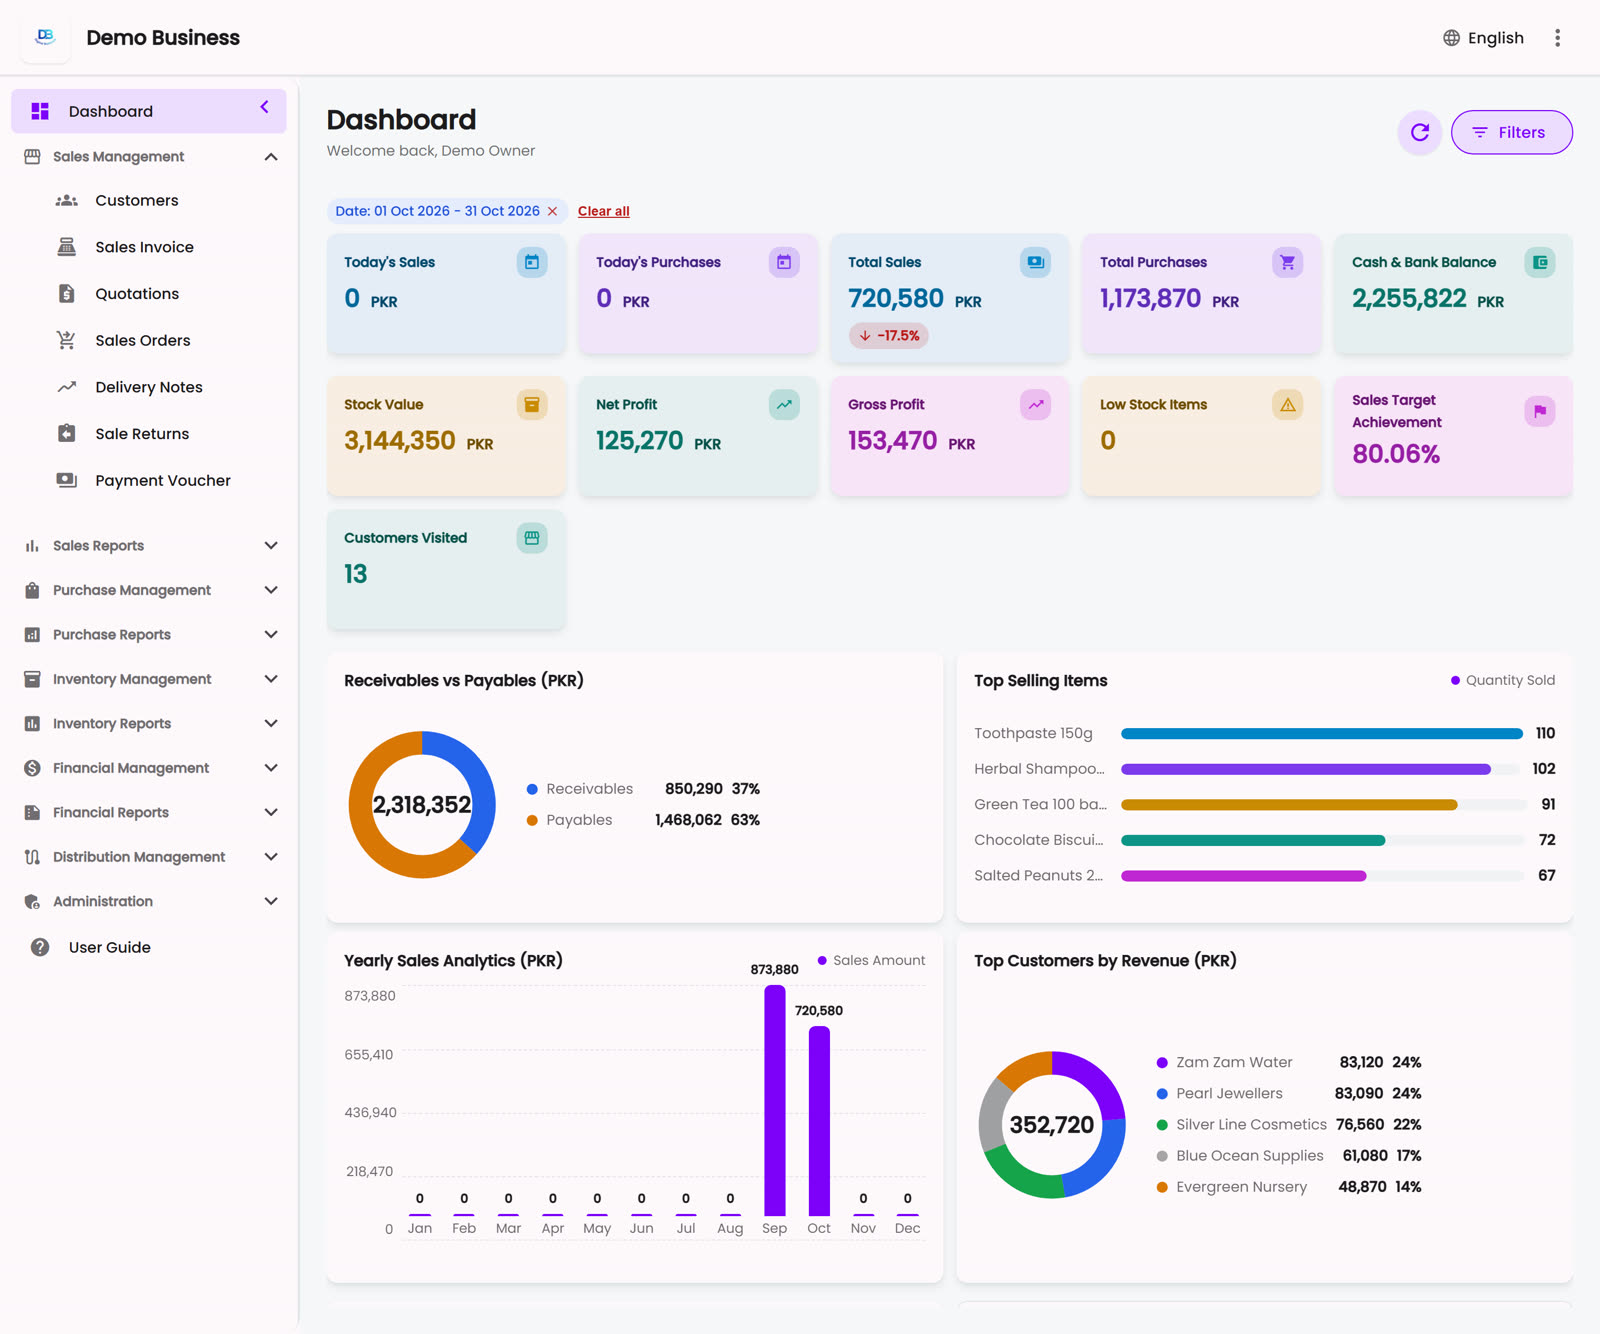Click the Total Purchases cart icon
This screenshot has width=1600, height=1334.
tap(1288, 262)
